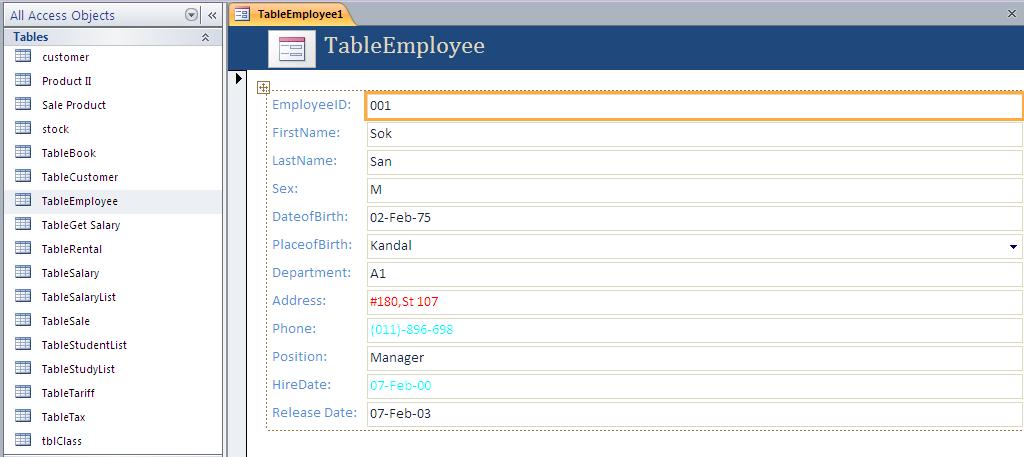1024x457 pixels.
Task: Click the record selector arrow
Action: pyautogui.click(x=238, y=78)
